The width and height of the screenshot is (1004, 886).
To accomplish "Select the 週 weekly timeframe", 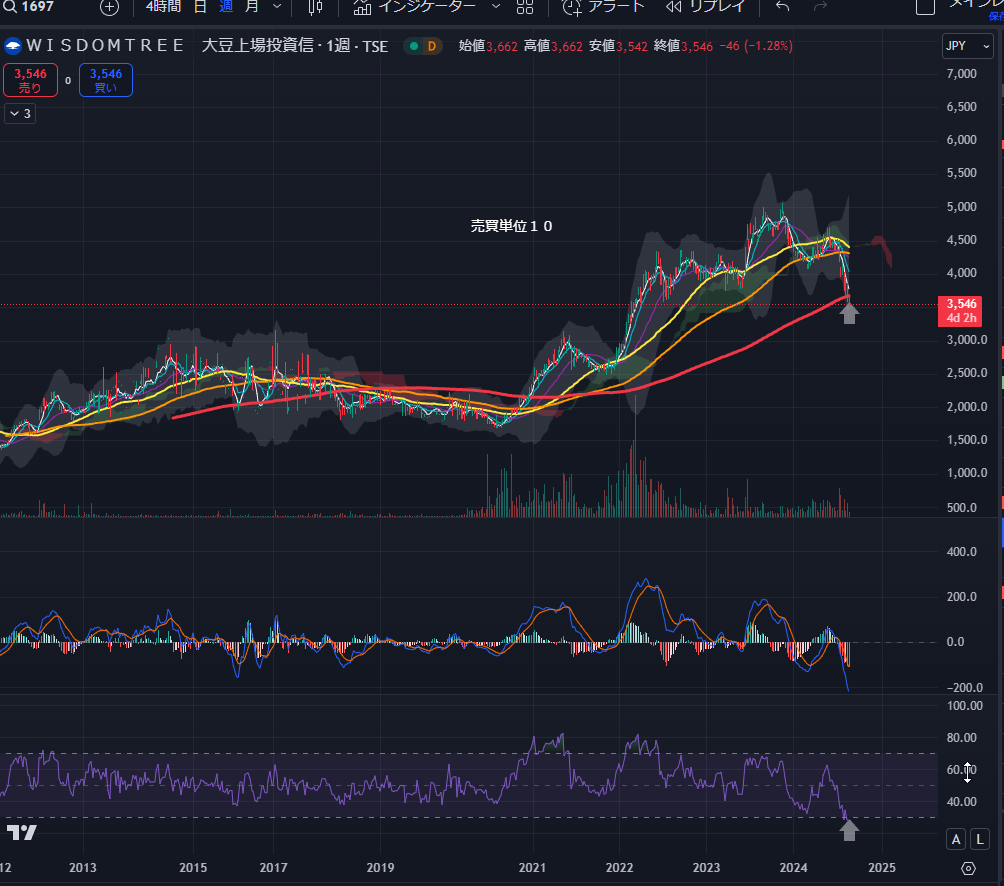I will coord(226,6).
